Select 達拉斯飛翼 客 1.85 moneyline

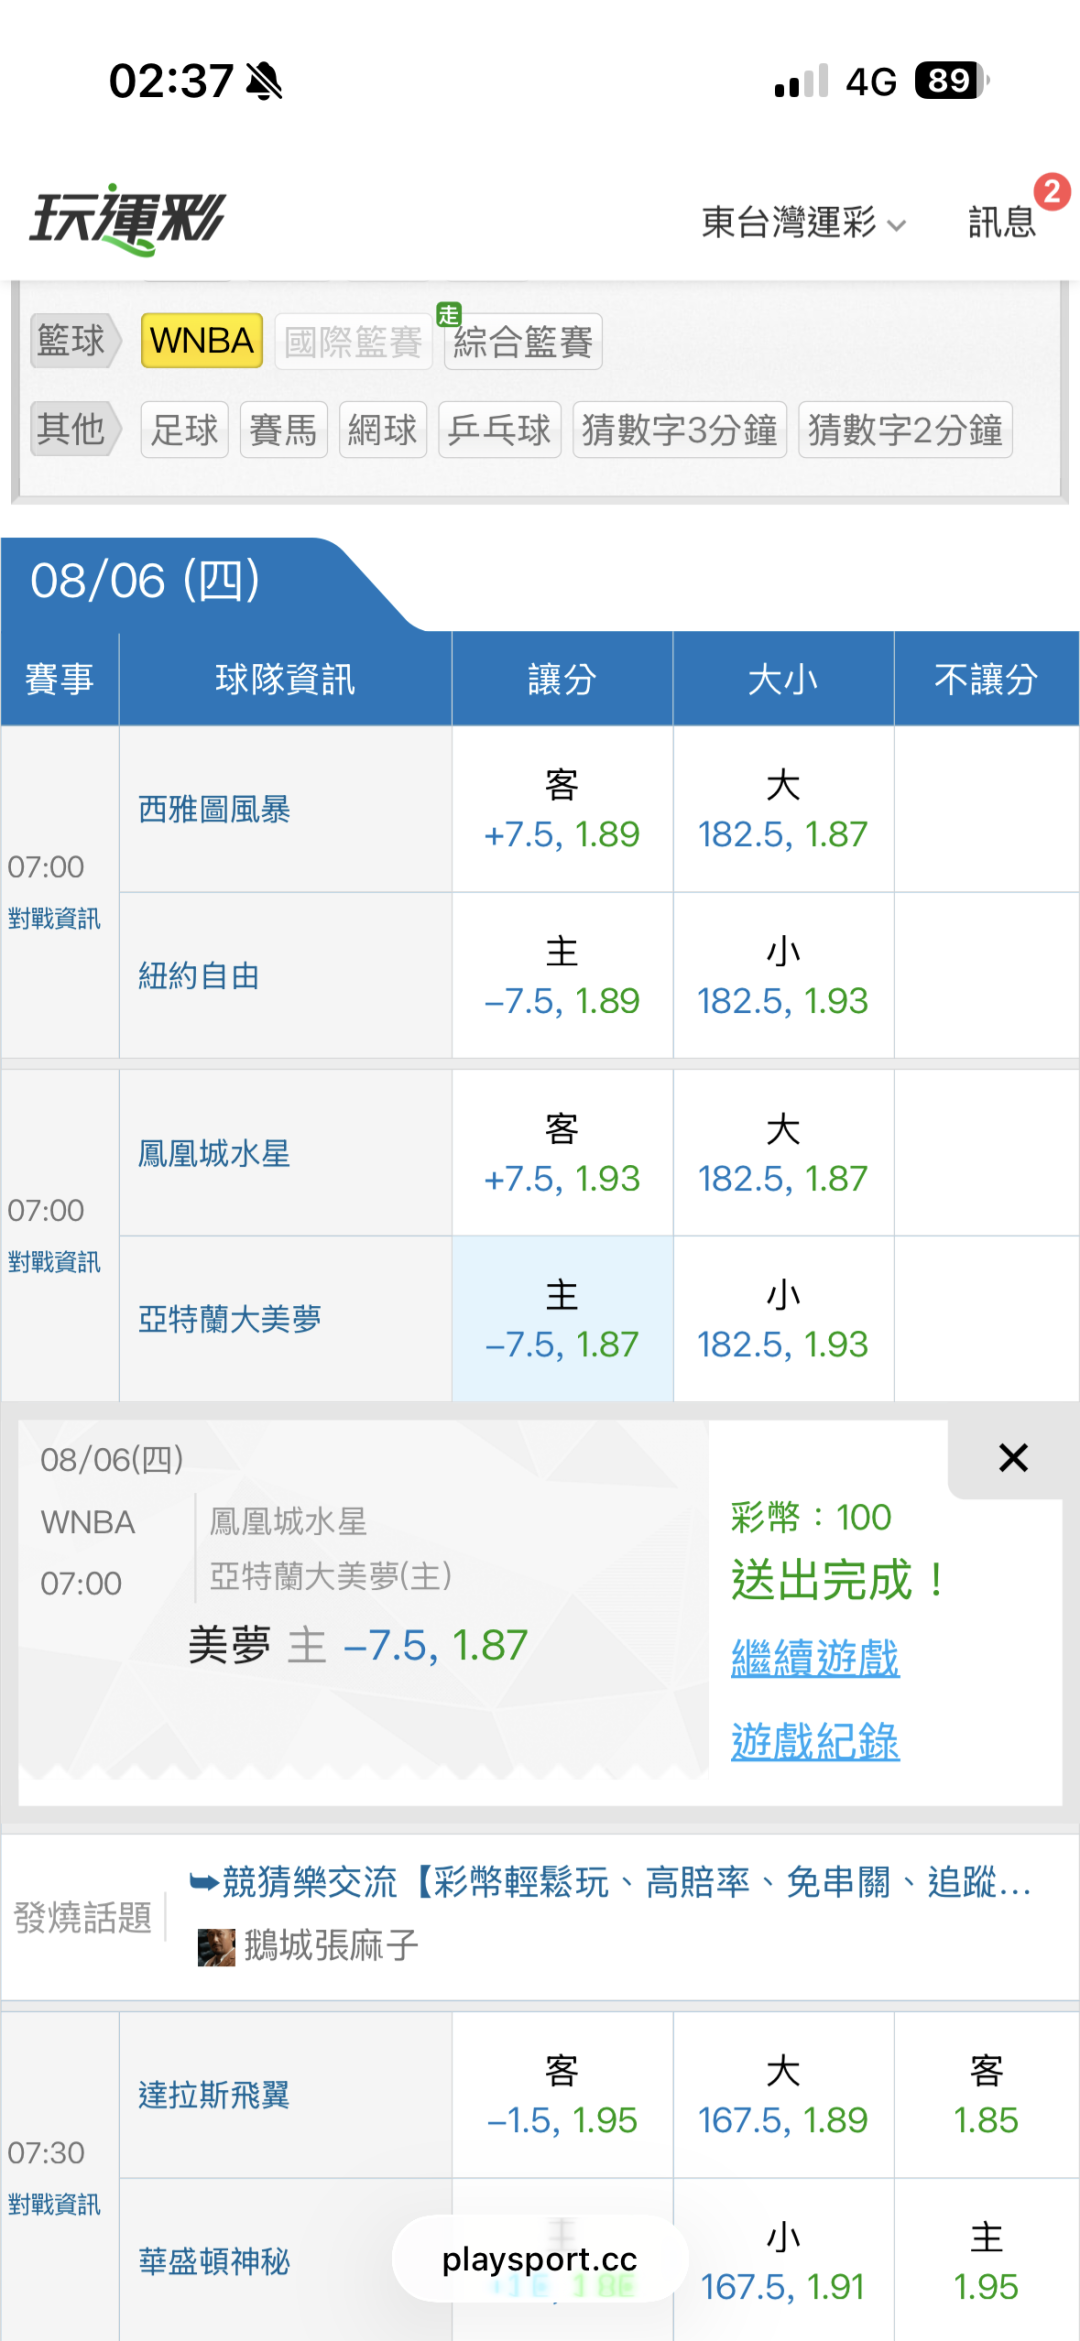click(986, 2095)
